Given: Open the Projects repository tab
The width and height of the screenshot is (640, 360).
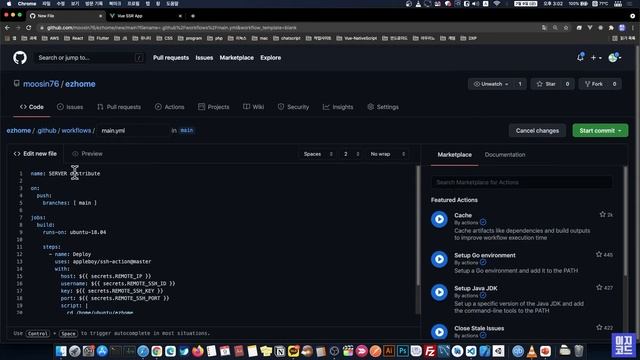Looking at the screenshot, I should (x=213, y=107).
